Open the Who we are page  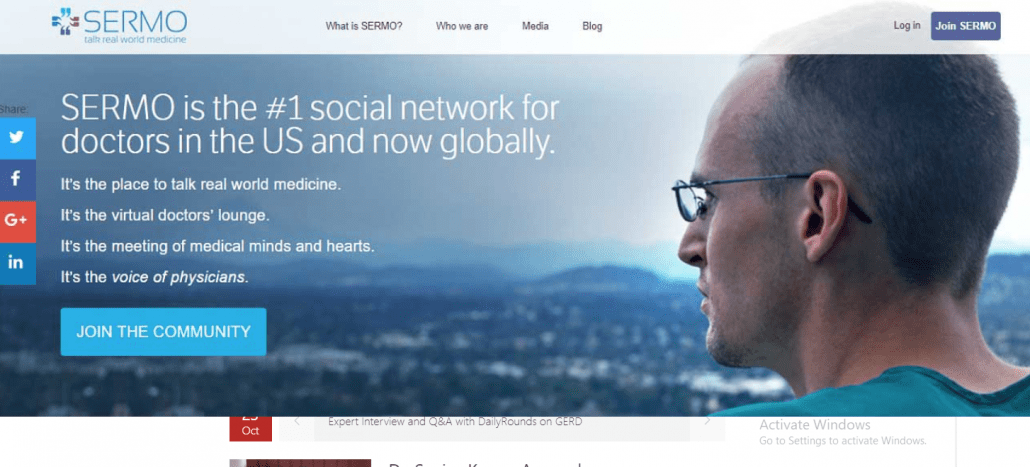[x=462, y=26]
